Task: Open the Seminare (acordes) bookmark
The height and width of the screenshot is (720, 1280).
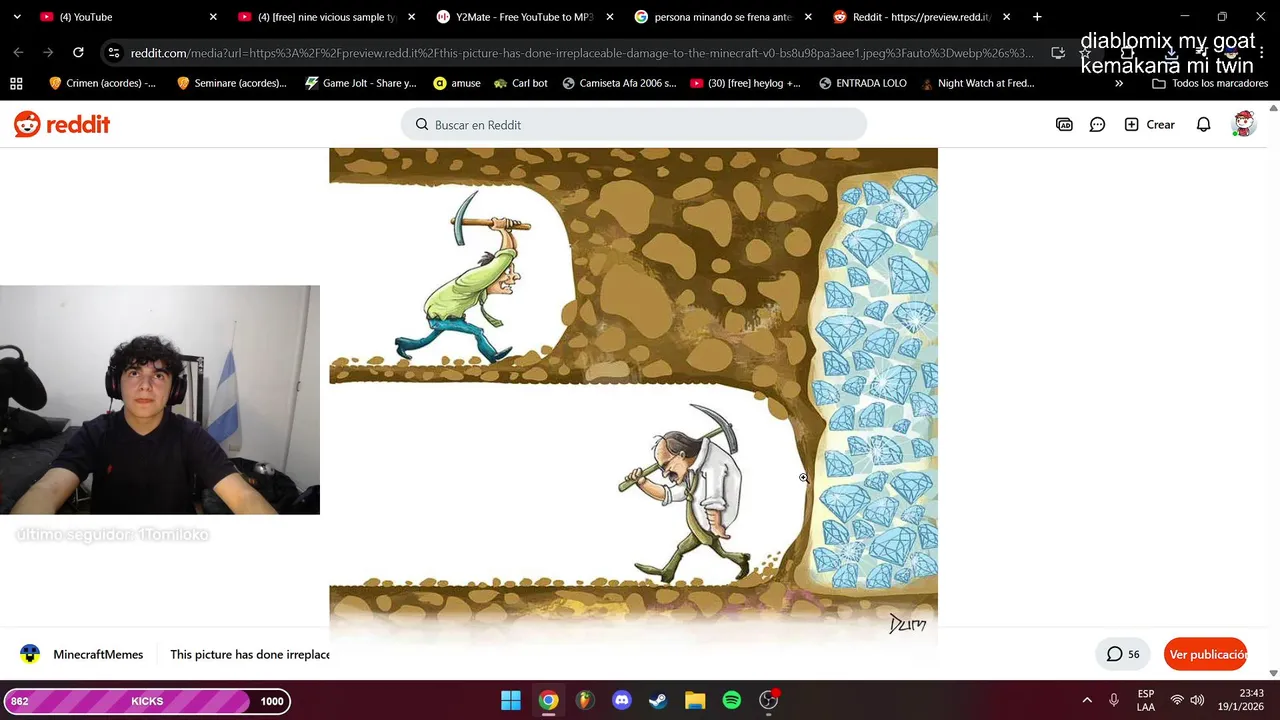Action: pyautogui.click(x=231, y=83)
